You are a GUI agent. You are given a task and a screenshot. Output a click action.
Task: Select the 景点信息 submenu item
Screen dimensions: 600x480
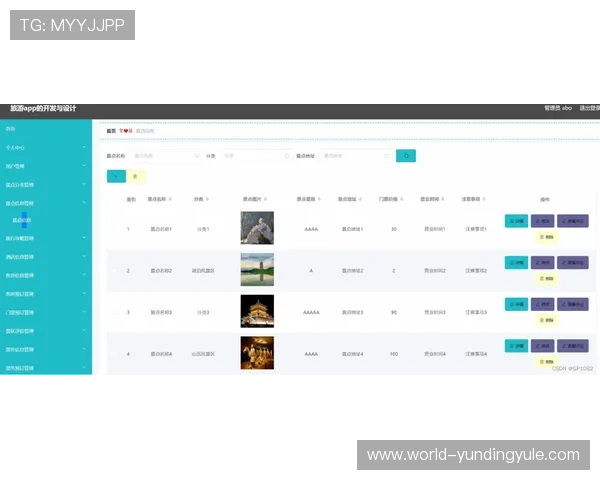(x=22, y=219)
